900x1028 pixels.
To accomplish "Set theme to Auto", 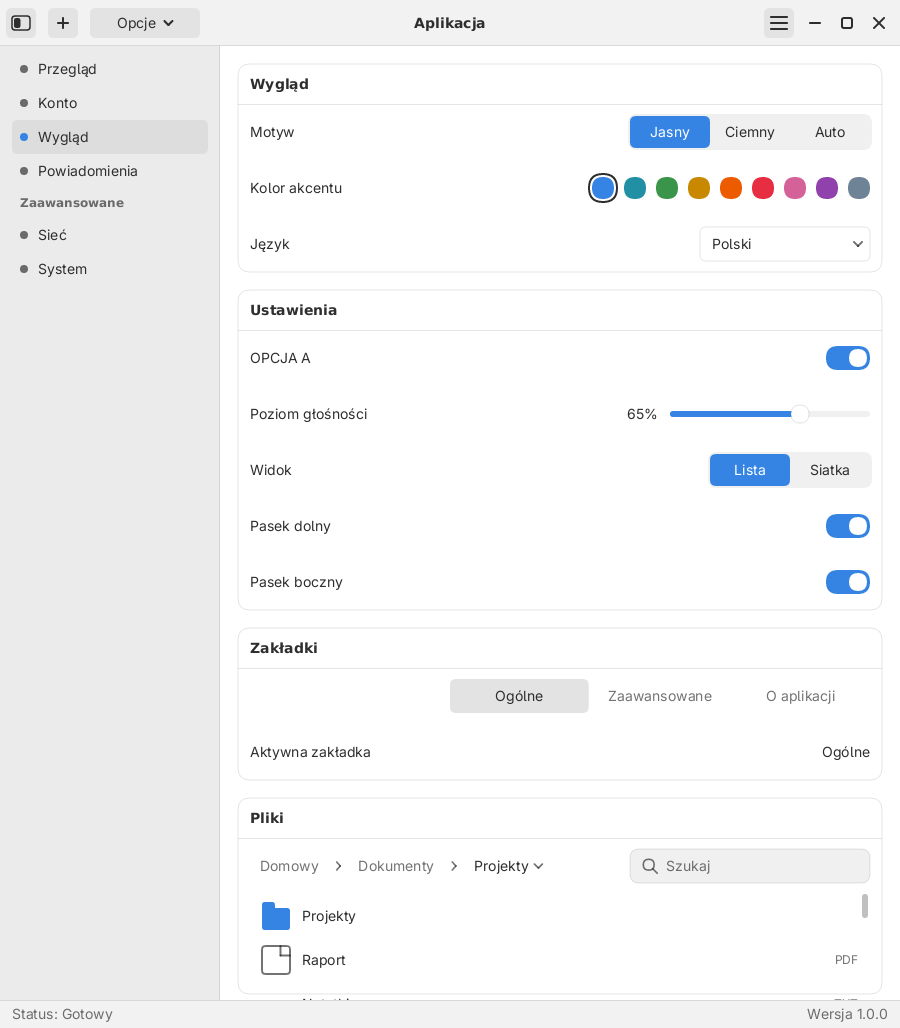I will [x=830, y=132].
